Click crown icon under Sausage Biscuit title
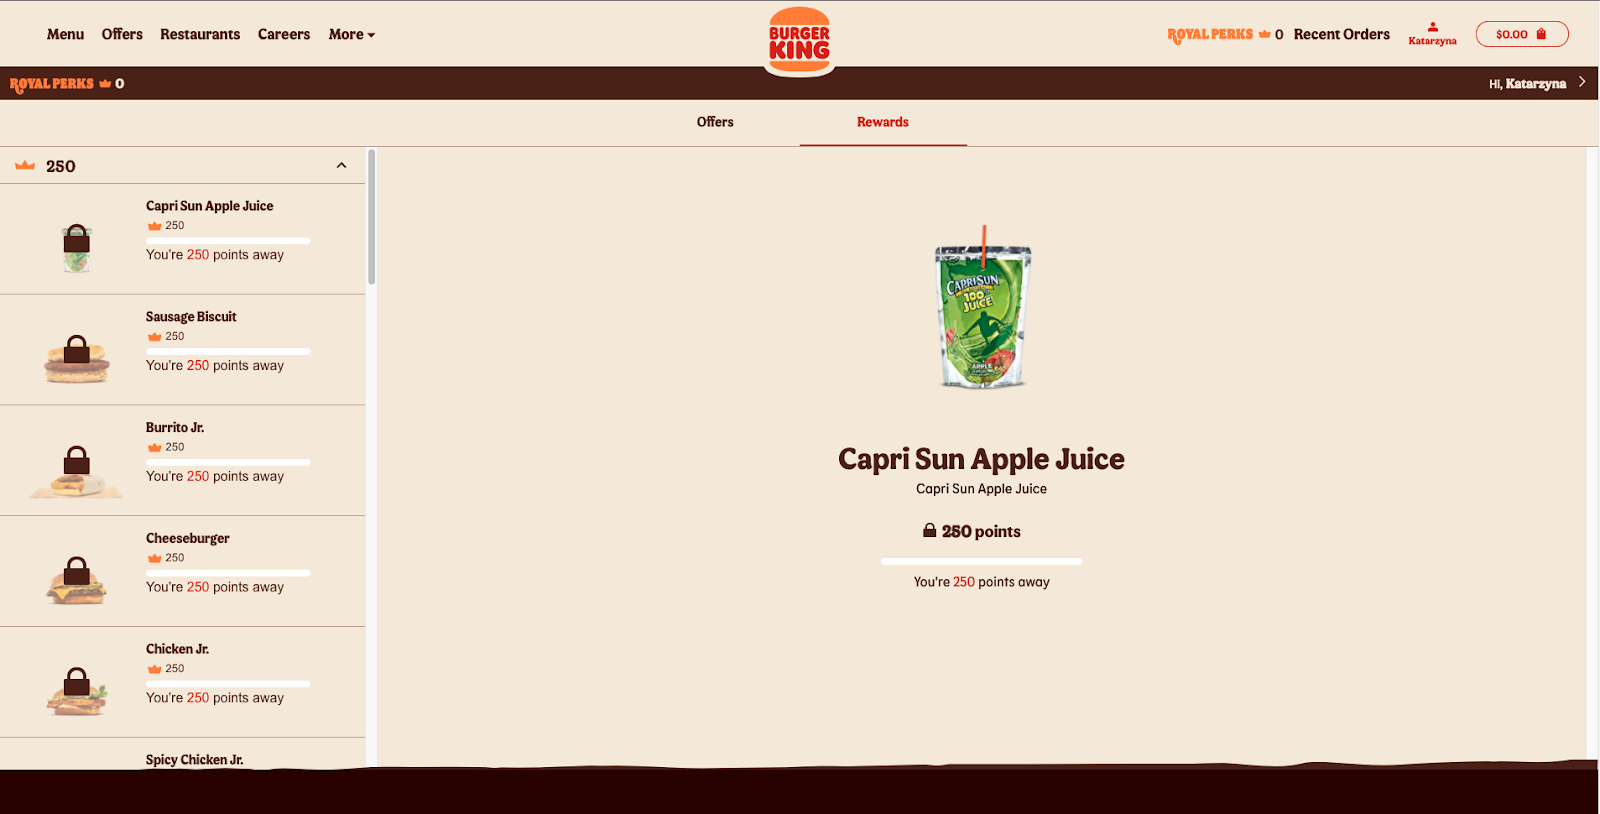 point(154,337)
